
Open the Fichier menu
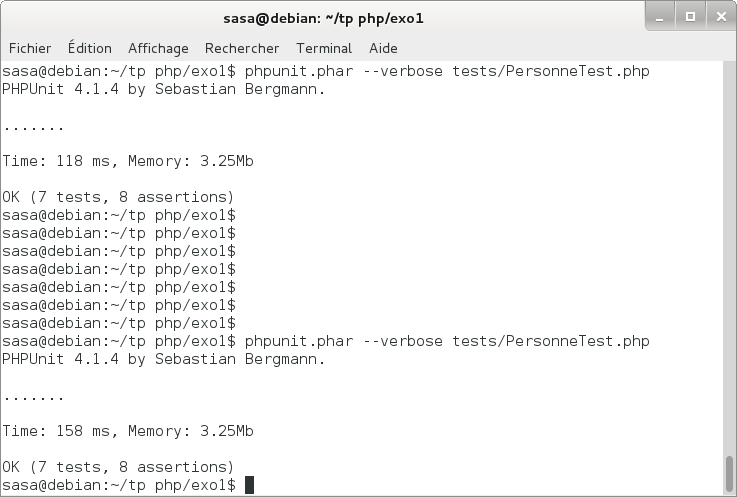tap(30, 48)
